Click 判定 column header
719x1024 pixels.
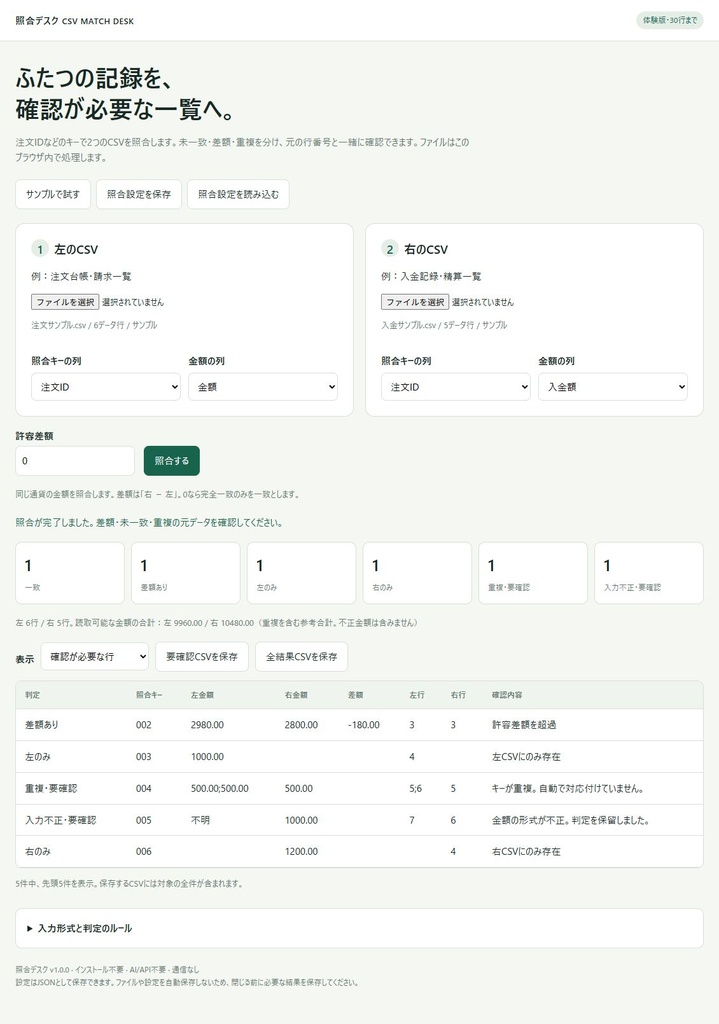pyautogui.click(x=33, y=695)
